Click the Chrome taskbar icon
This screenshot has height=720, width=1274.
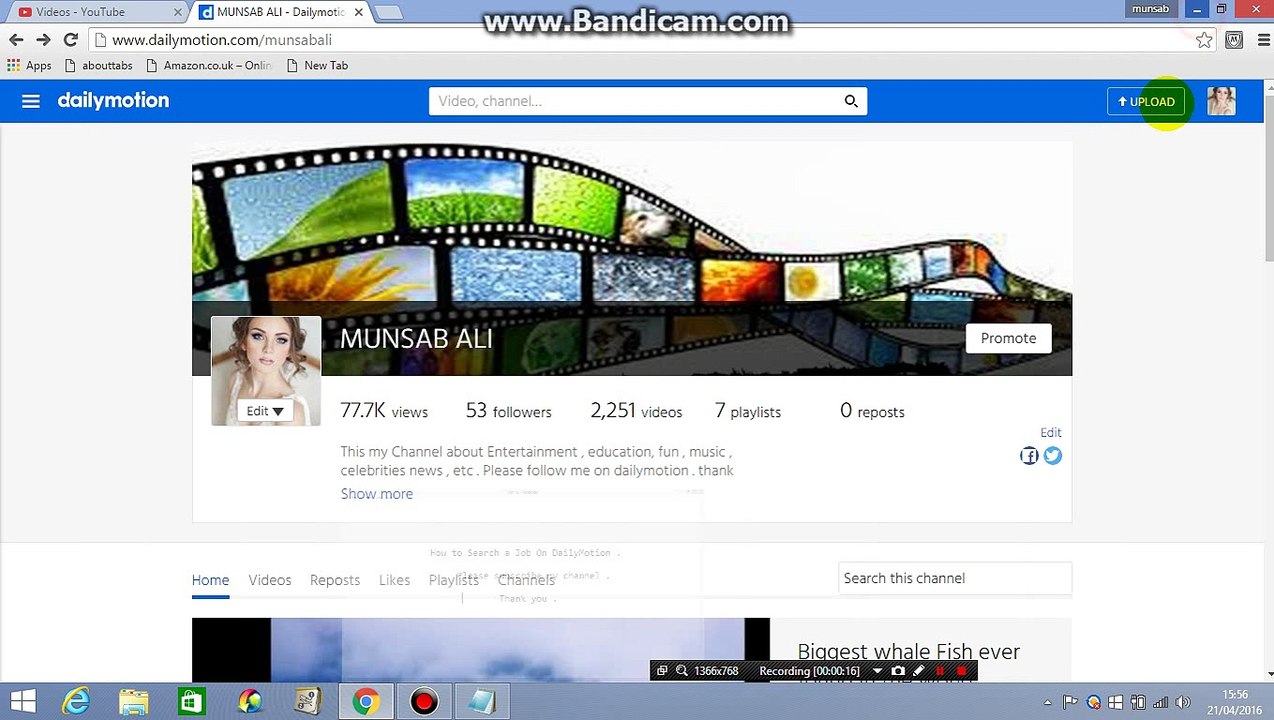tap(365, 702)
